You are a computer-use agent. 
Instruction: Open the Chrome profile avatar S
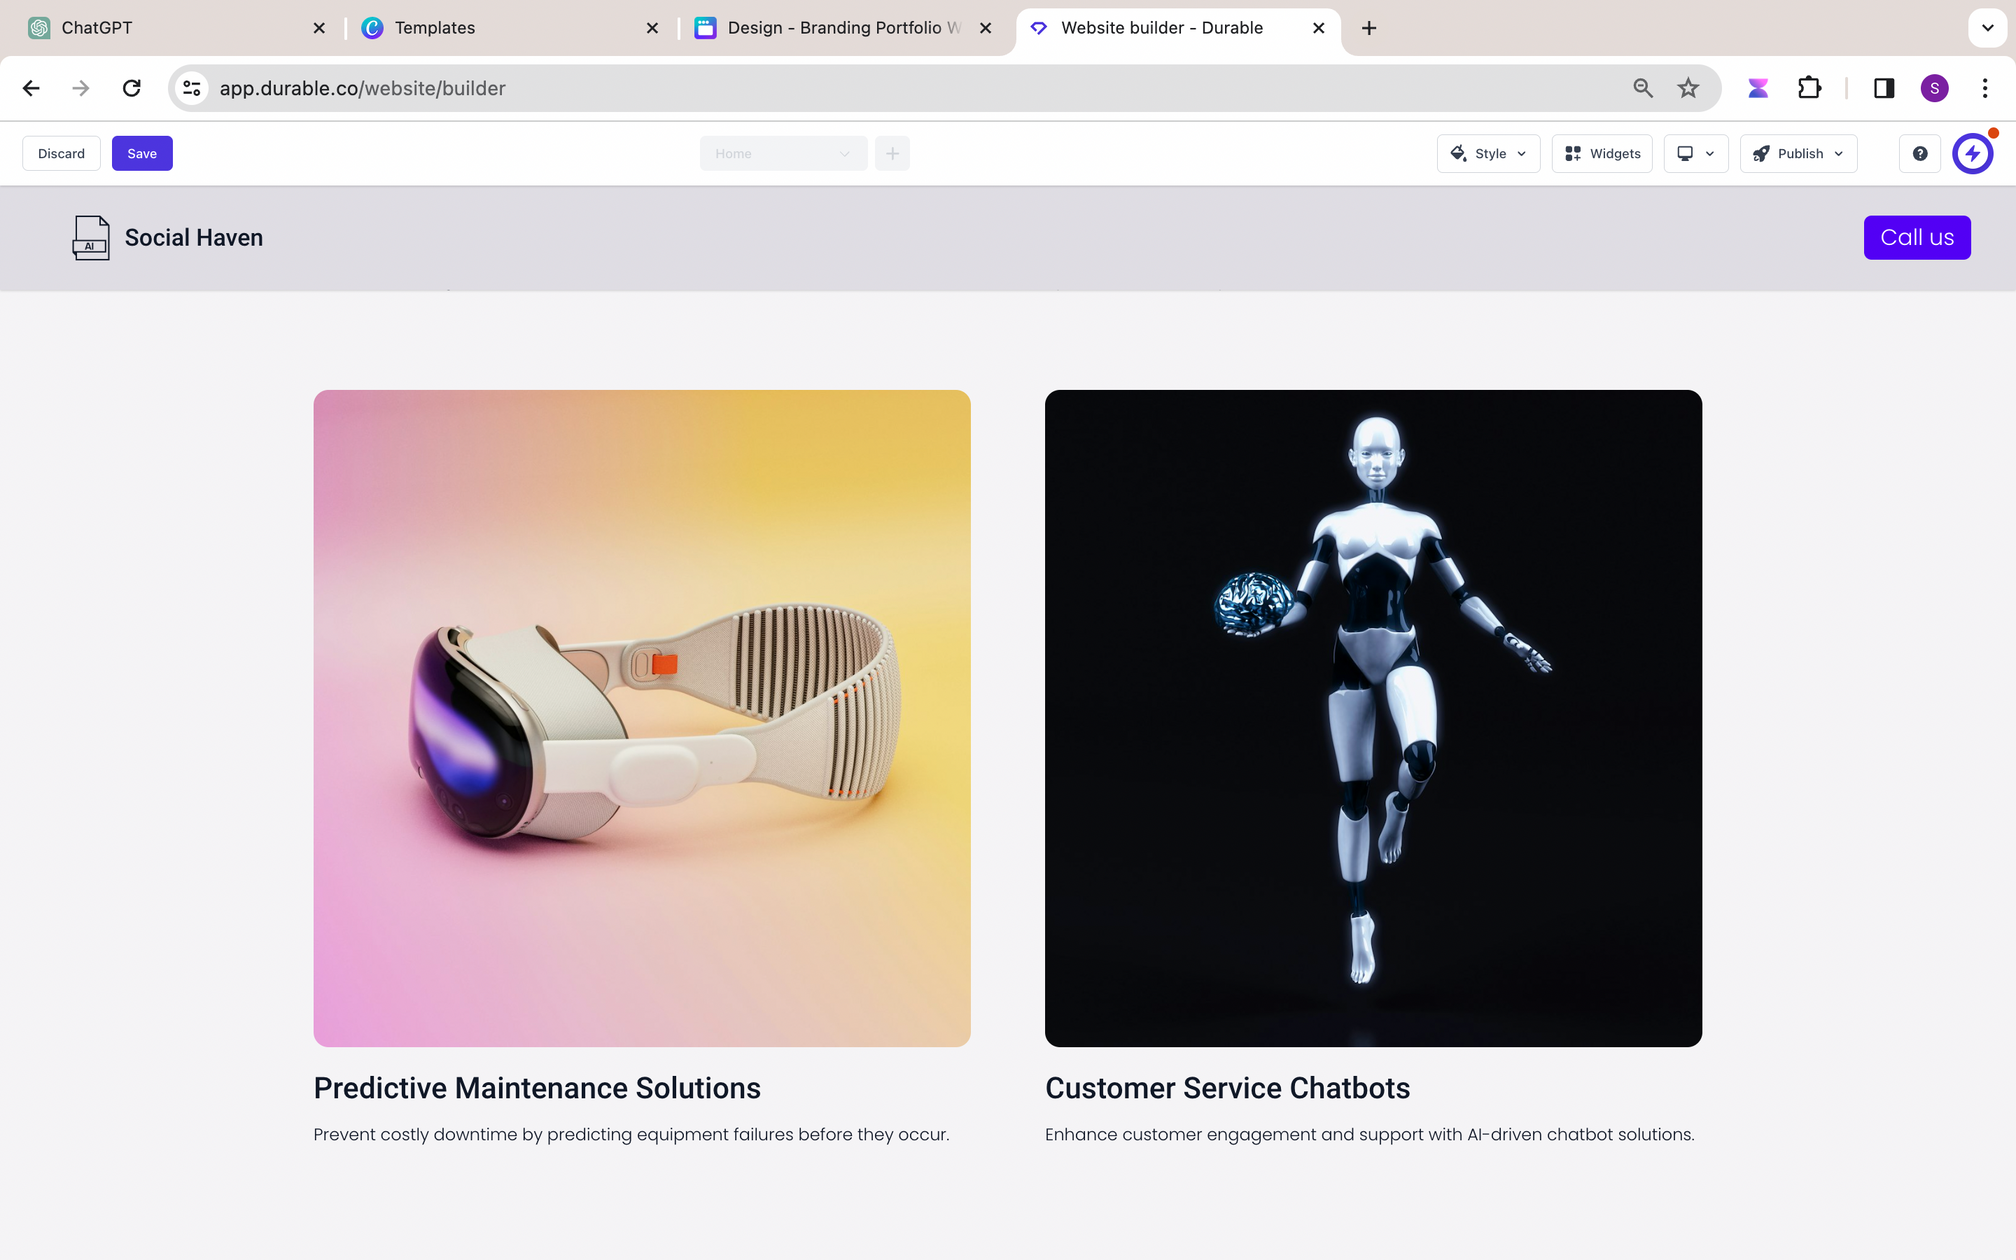point(1934,88)
